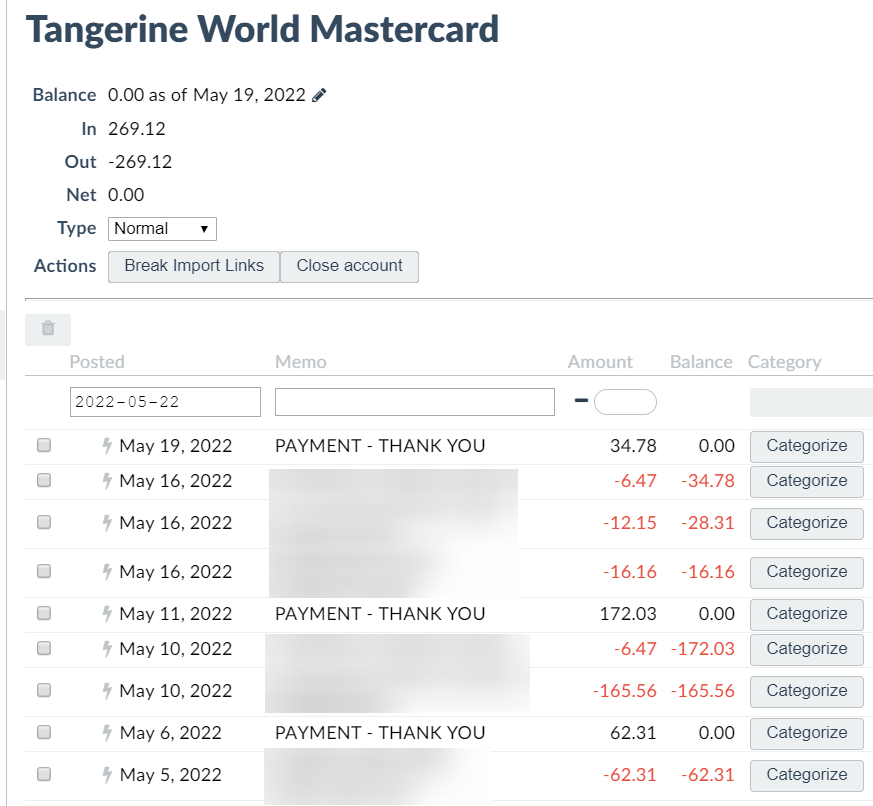Toggle the minus sign next to the amount filter
Screen dimensions: 873x806
583,398
